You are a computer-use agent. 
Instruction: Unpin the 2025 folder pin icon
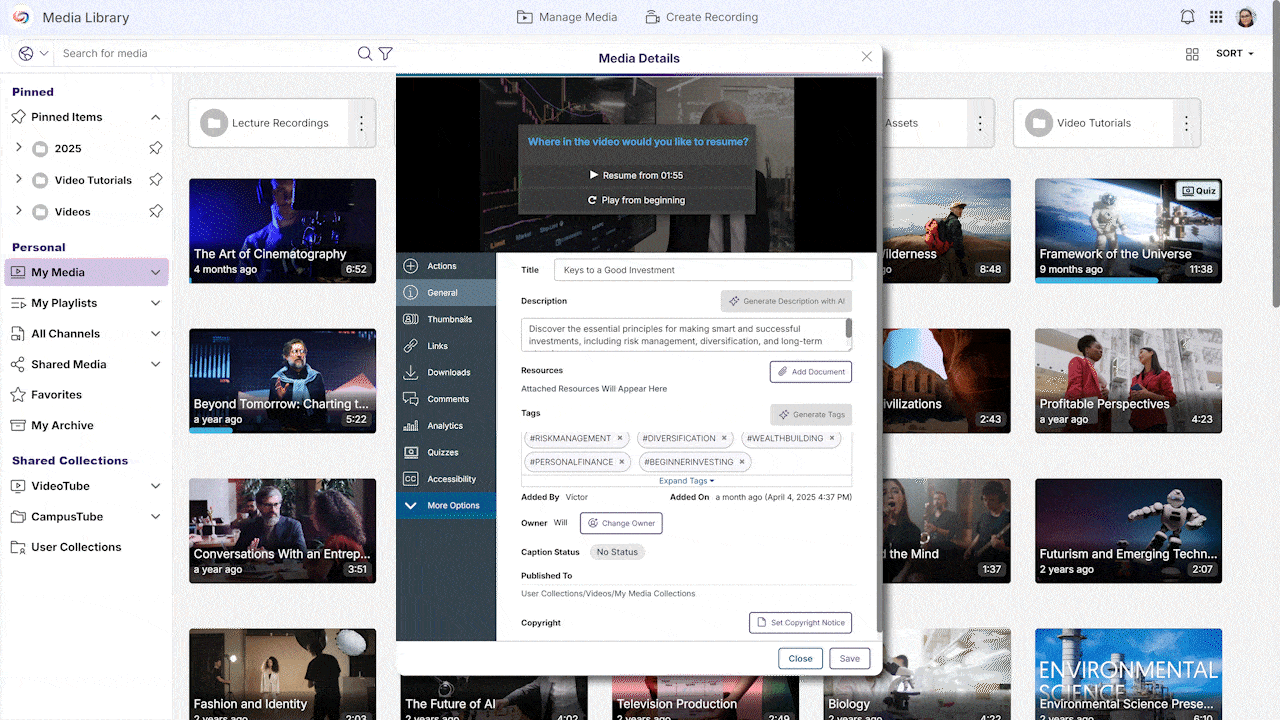155,148
